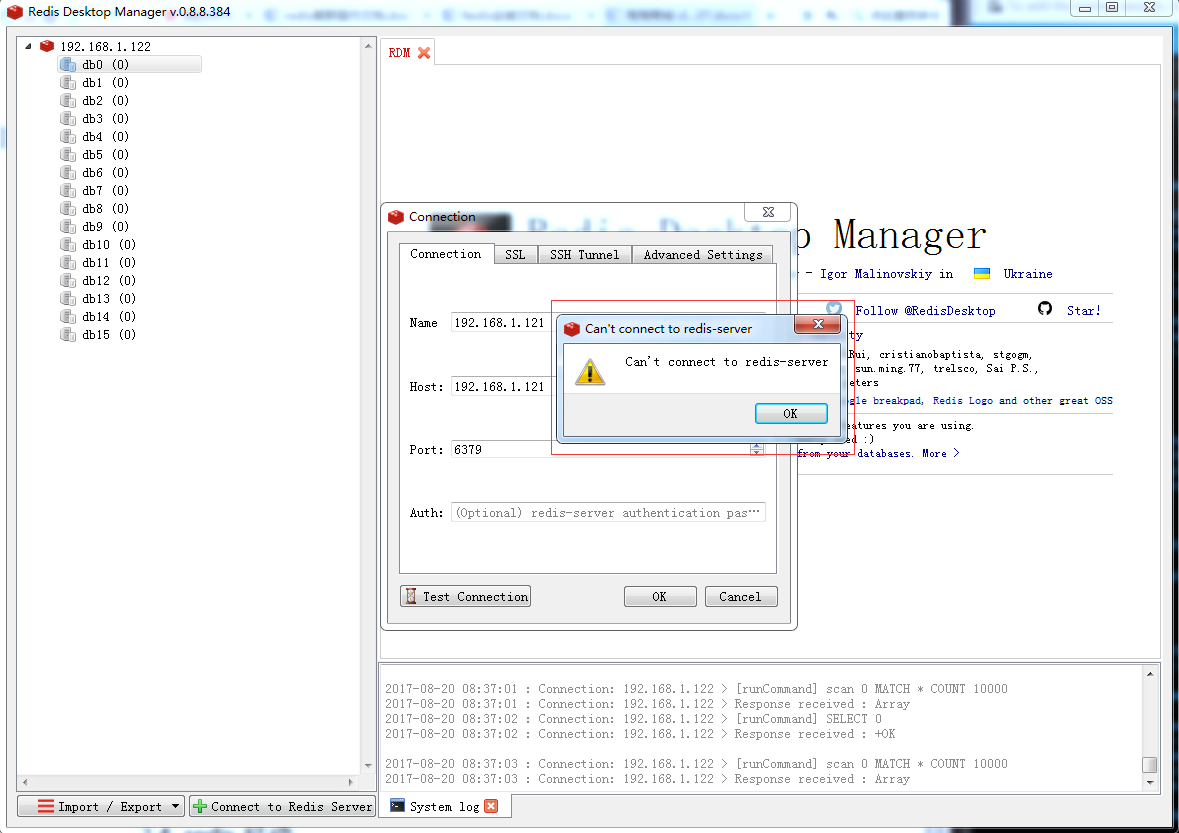1179x833 pixels.
Task: Open the Redis Logo link
Action: 962,401
